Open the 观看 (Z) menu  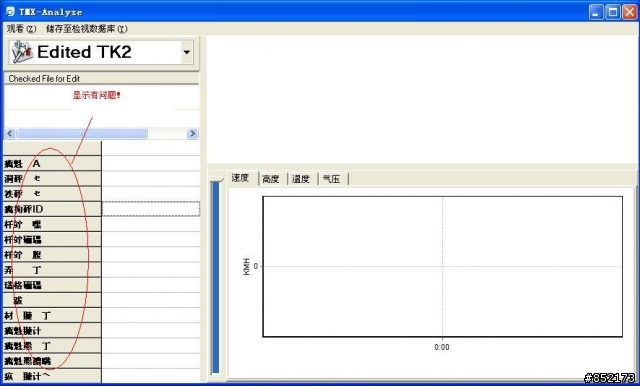[x=22, y=29]
